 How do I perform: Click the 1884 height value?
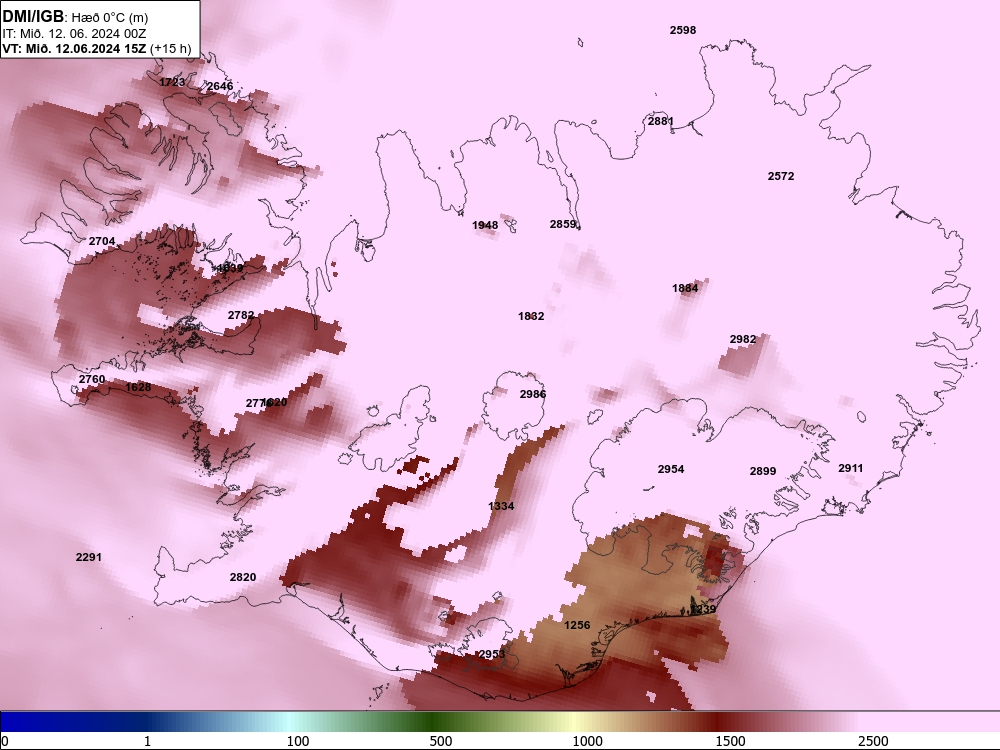685,288
